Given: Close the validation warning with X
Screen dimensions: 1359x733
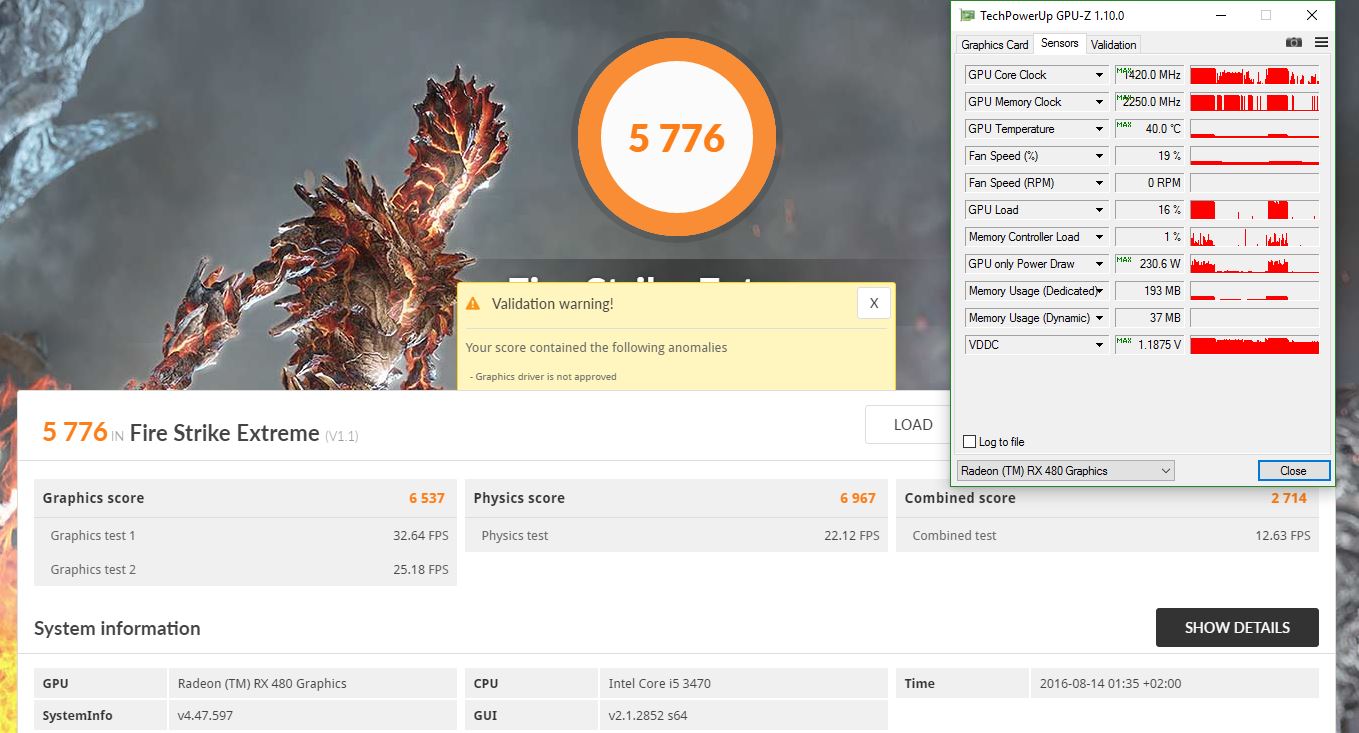Looking at the screenshot, I should 873,303.
